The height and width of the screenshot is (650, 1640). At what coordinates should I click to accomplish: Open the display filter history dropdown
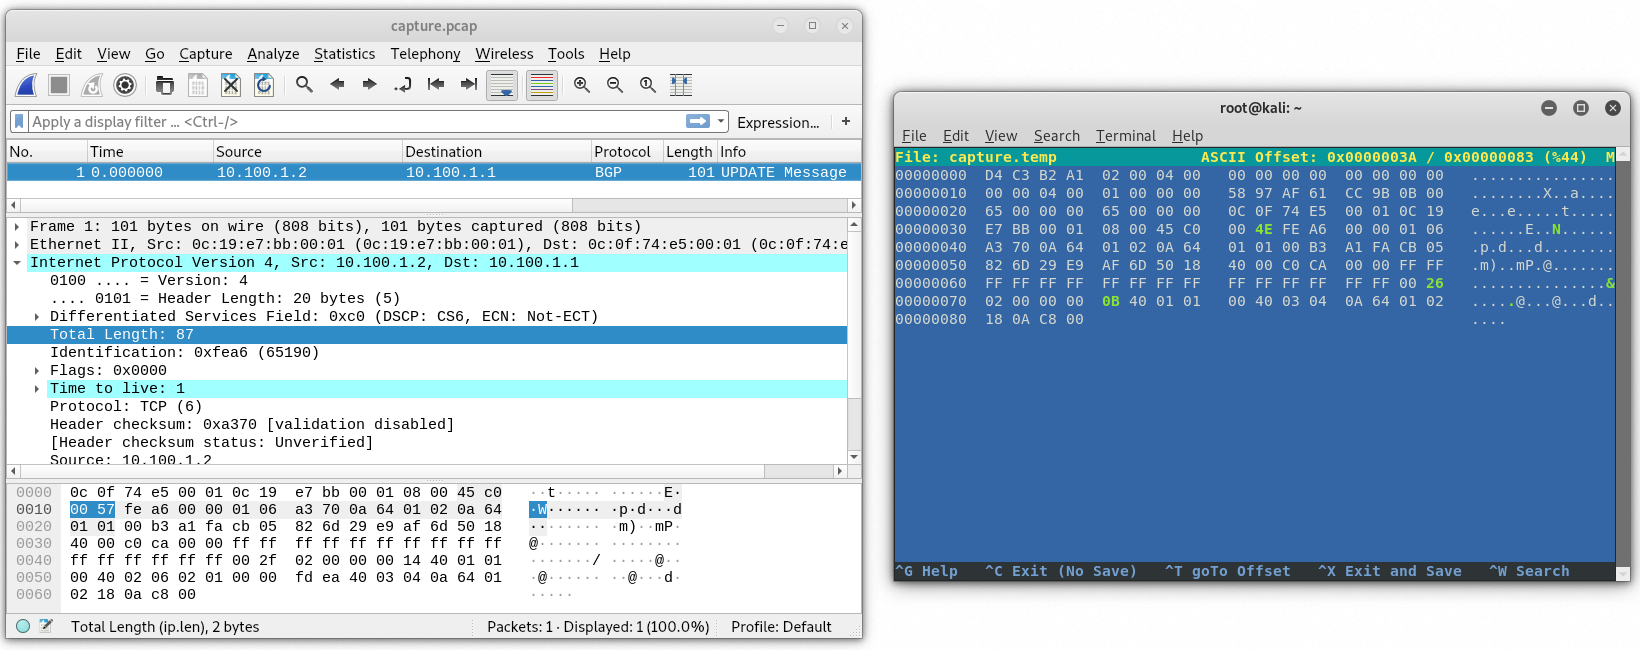coord(720,122)
